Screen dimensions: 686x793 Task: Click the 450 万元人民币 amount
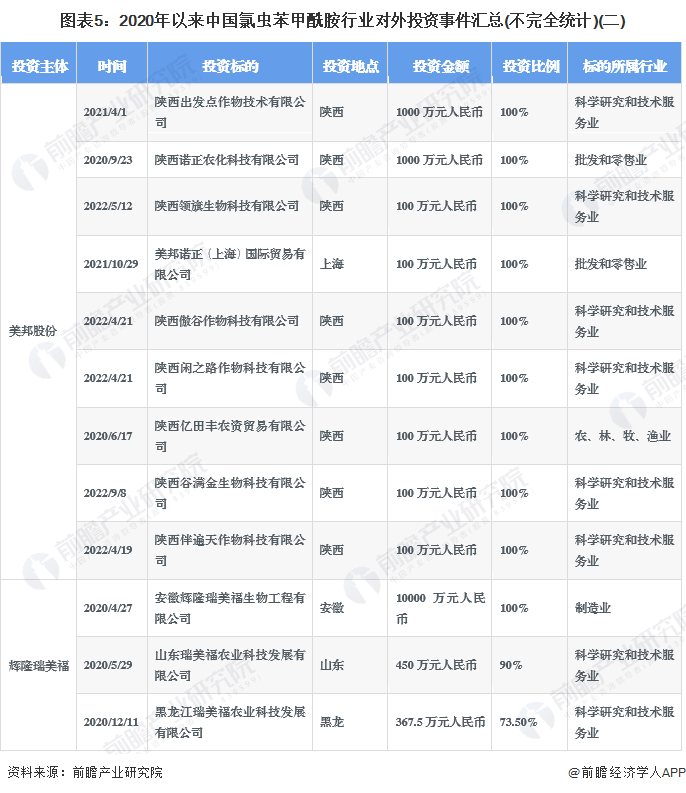click(436, 665)
